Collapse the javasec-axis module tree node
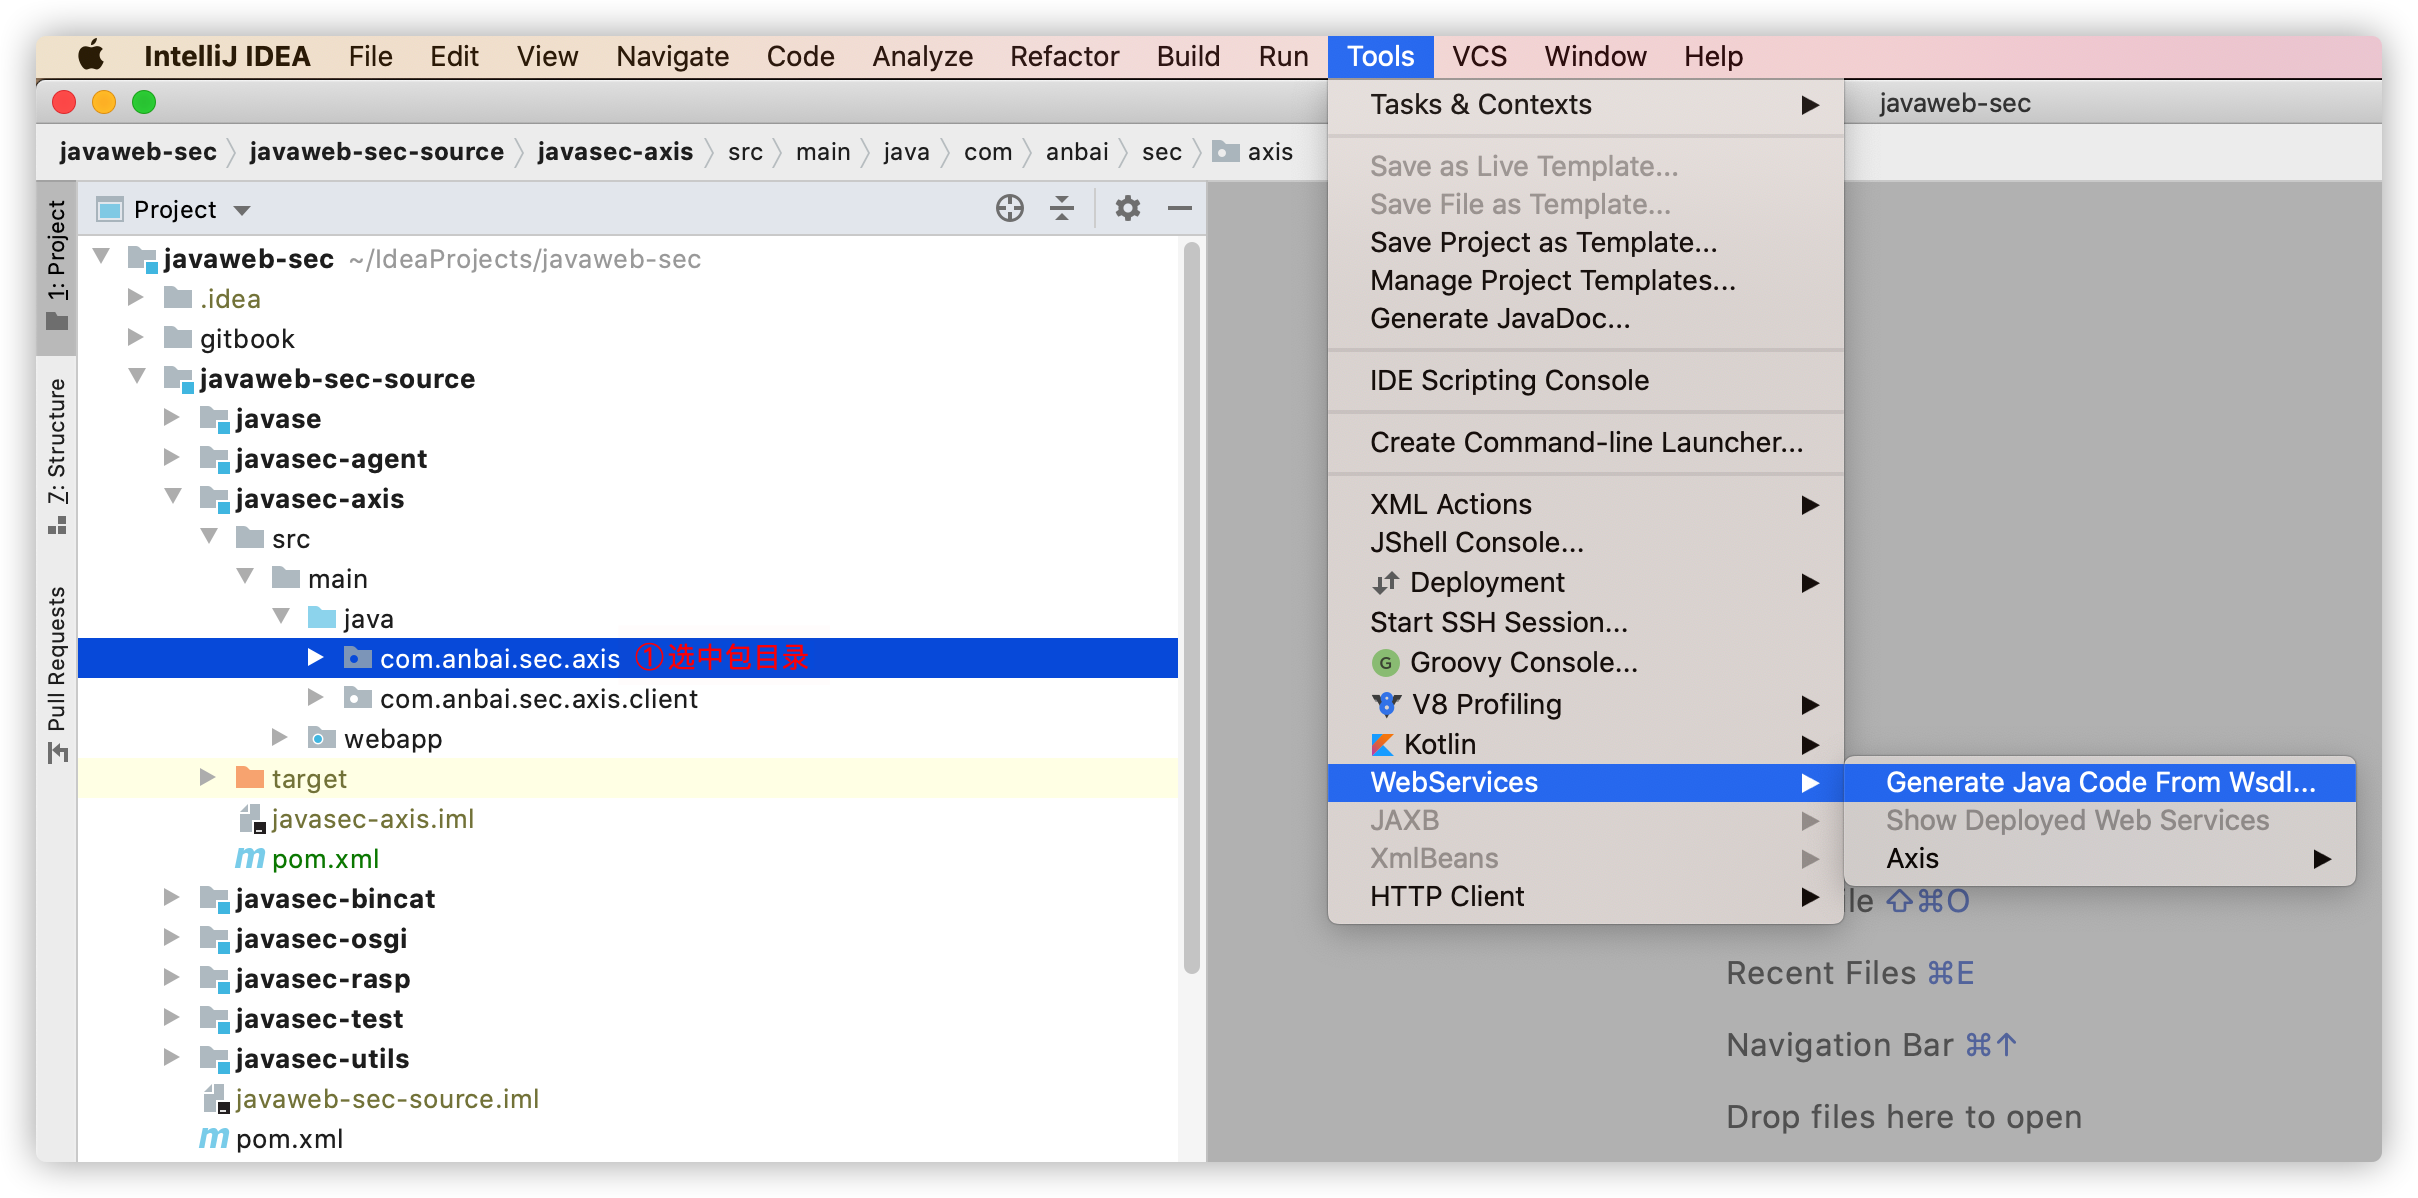The image size is (2418, 1198). tap(173, 497)
